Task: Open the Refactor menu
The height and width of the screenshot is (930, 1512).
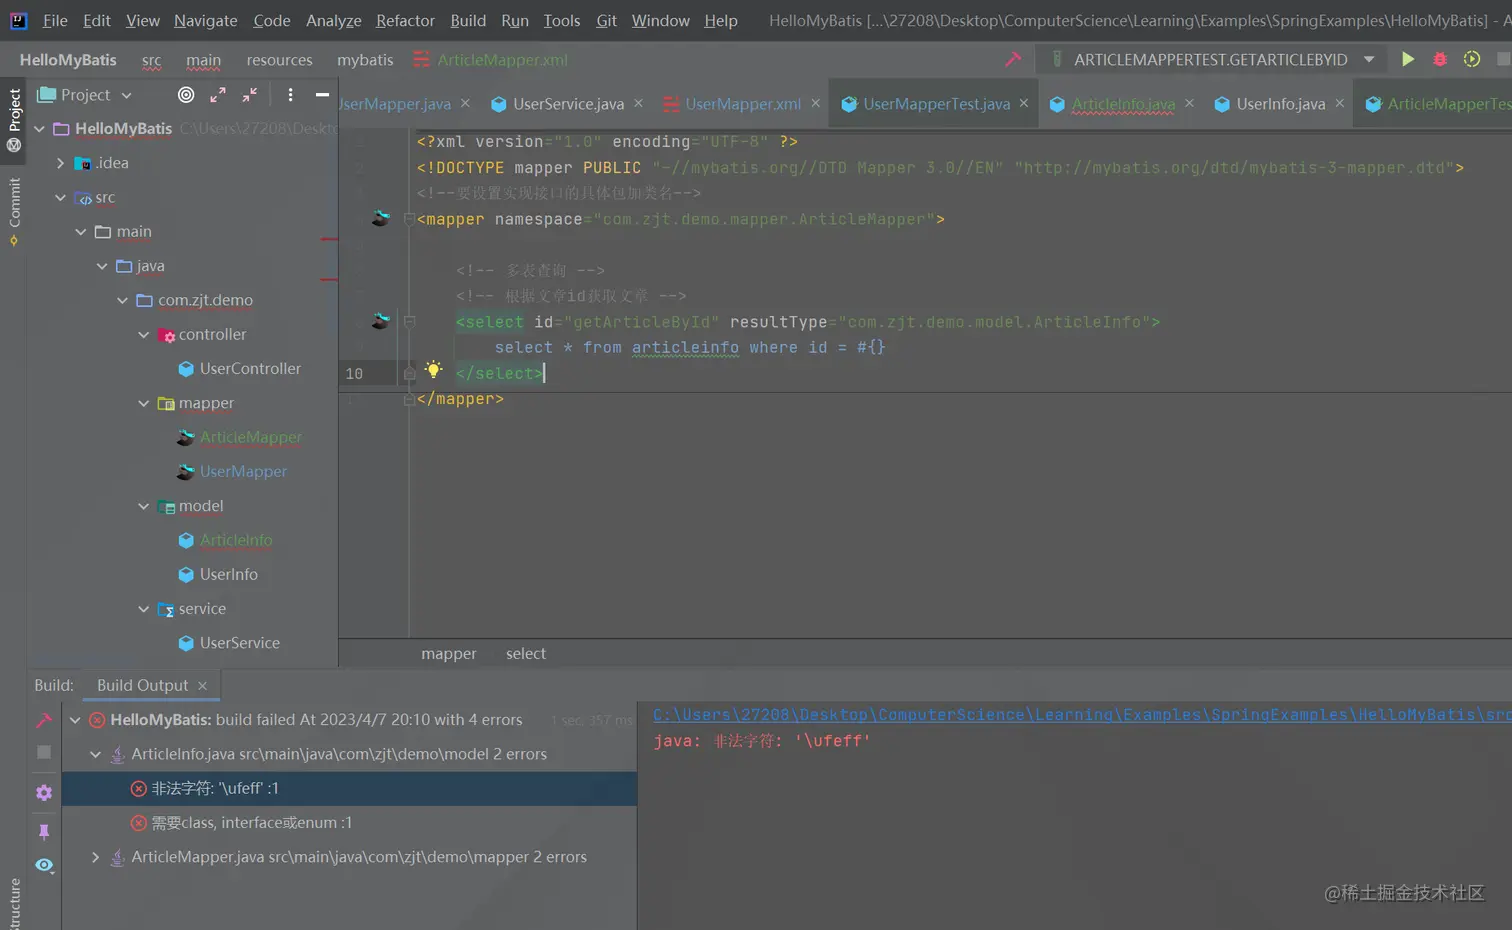Action: [405, 20]
